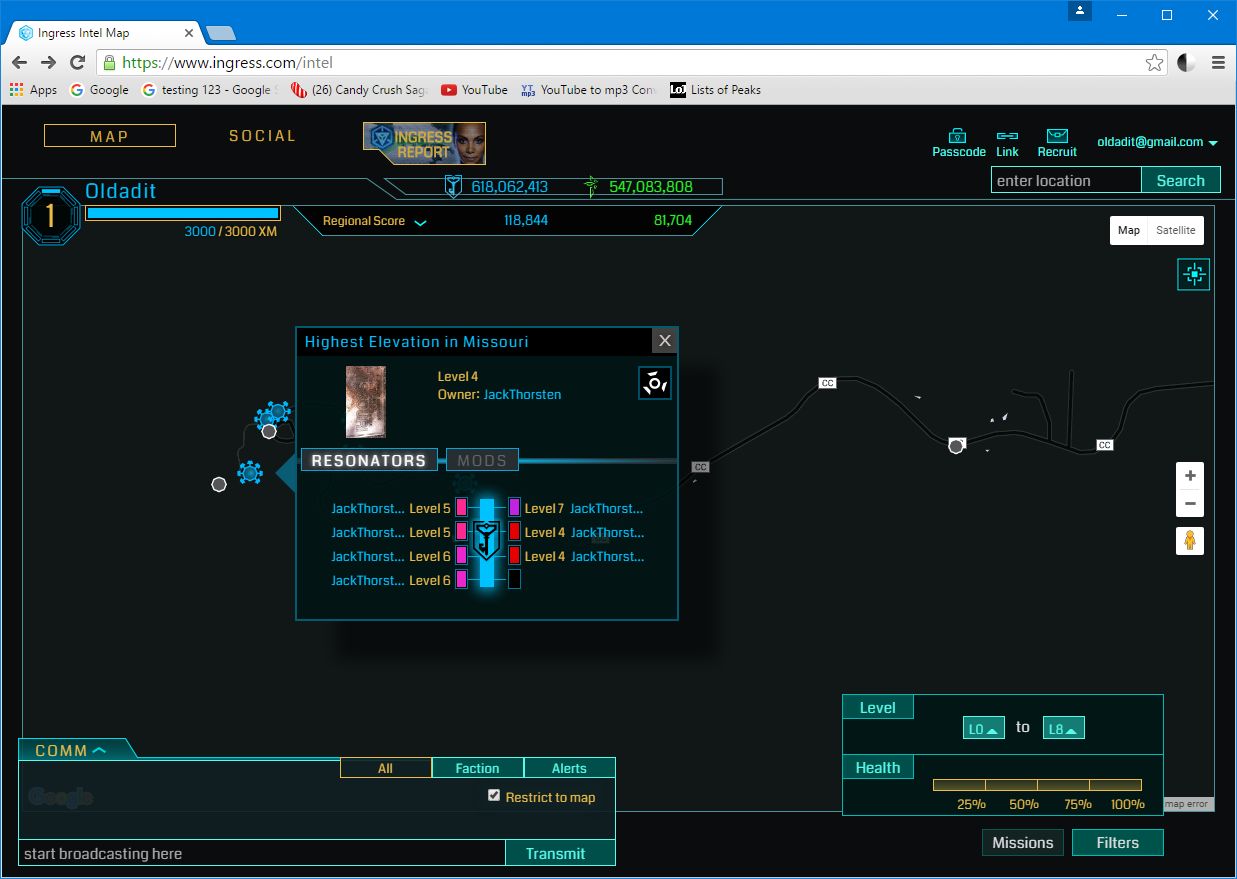Click the Missions button
The height and width of the screenshot is (879, 1237).
coord(1022,843)
